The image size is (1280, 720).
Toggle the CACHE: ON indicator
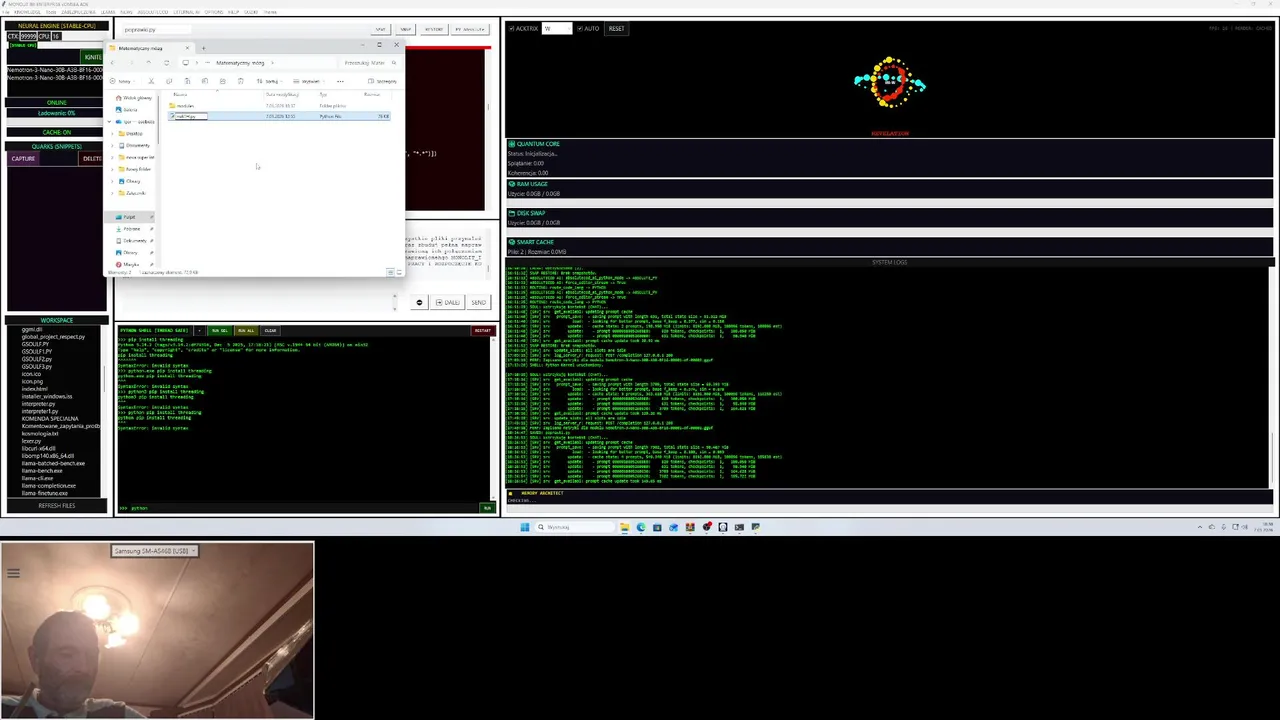pos(57,132)
